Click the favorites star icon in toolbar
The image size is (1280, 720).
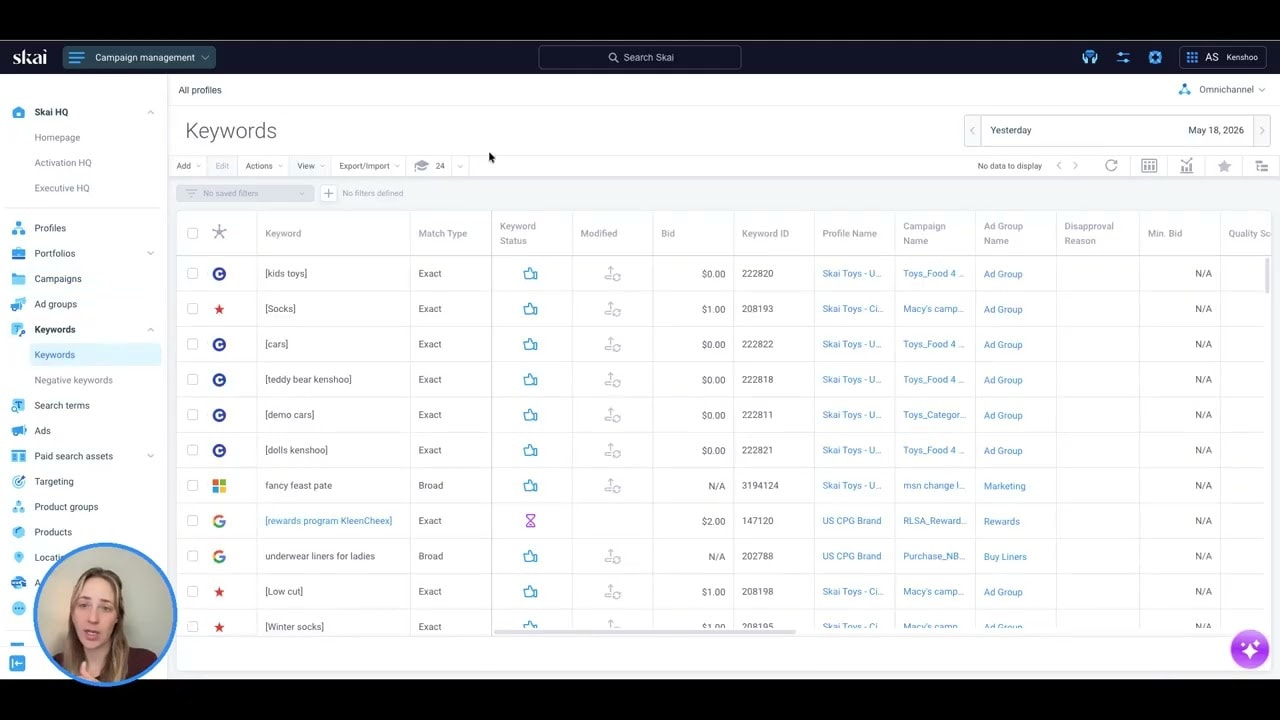[1224, 166]
